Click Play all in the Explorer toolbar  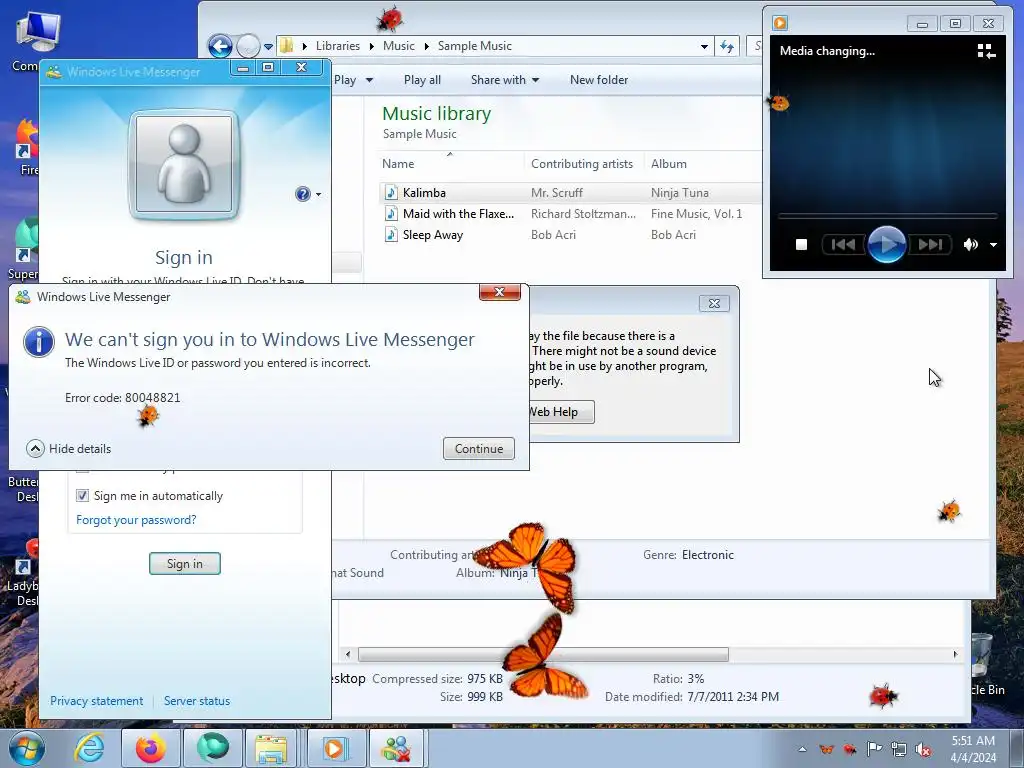(x=422, y=80)
